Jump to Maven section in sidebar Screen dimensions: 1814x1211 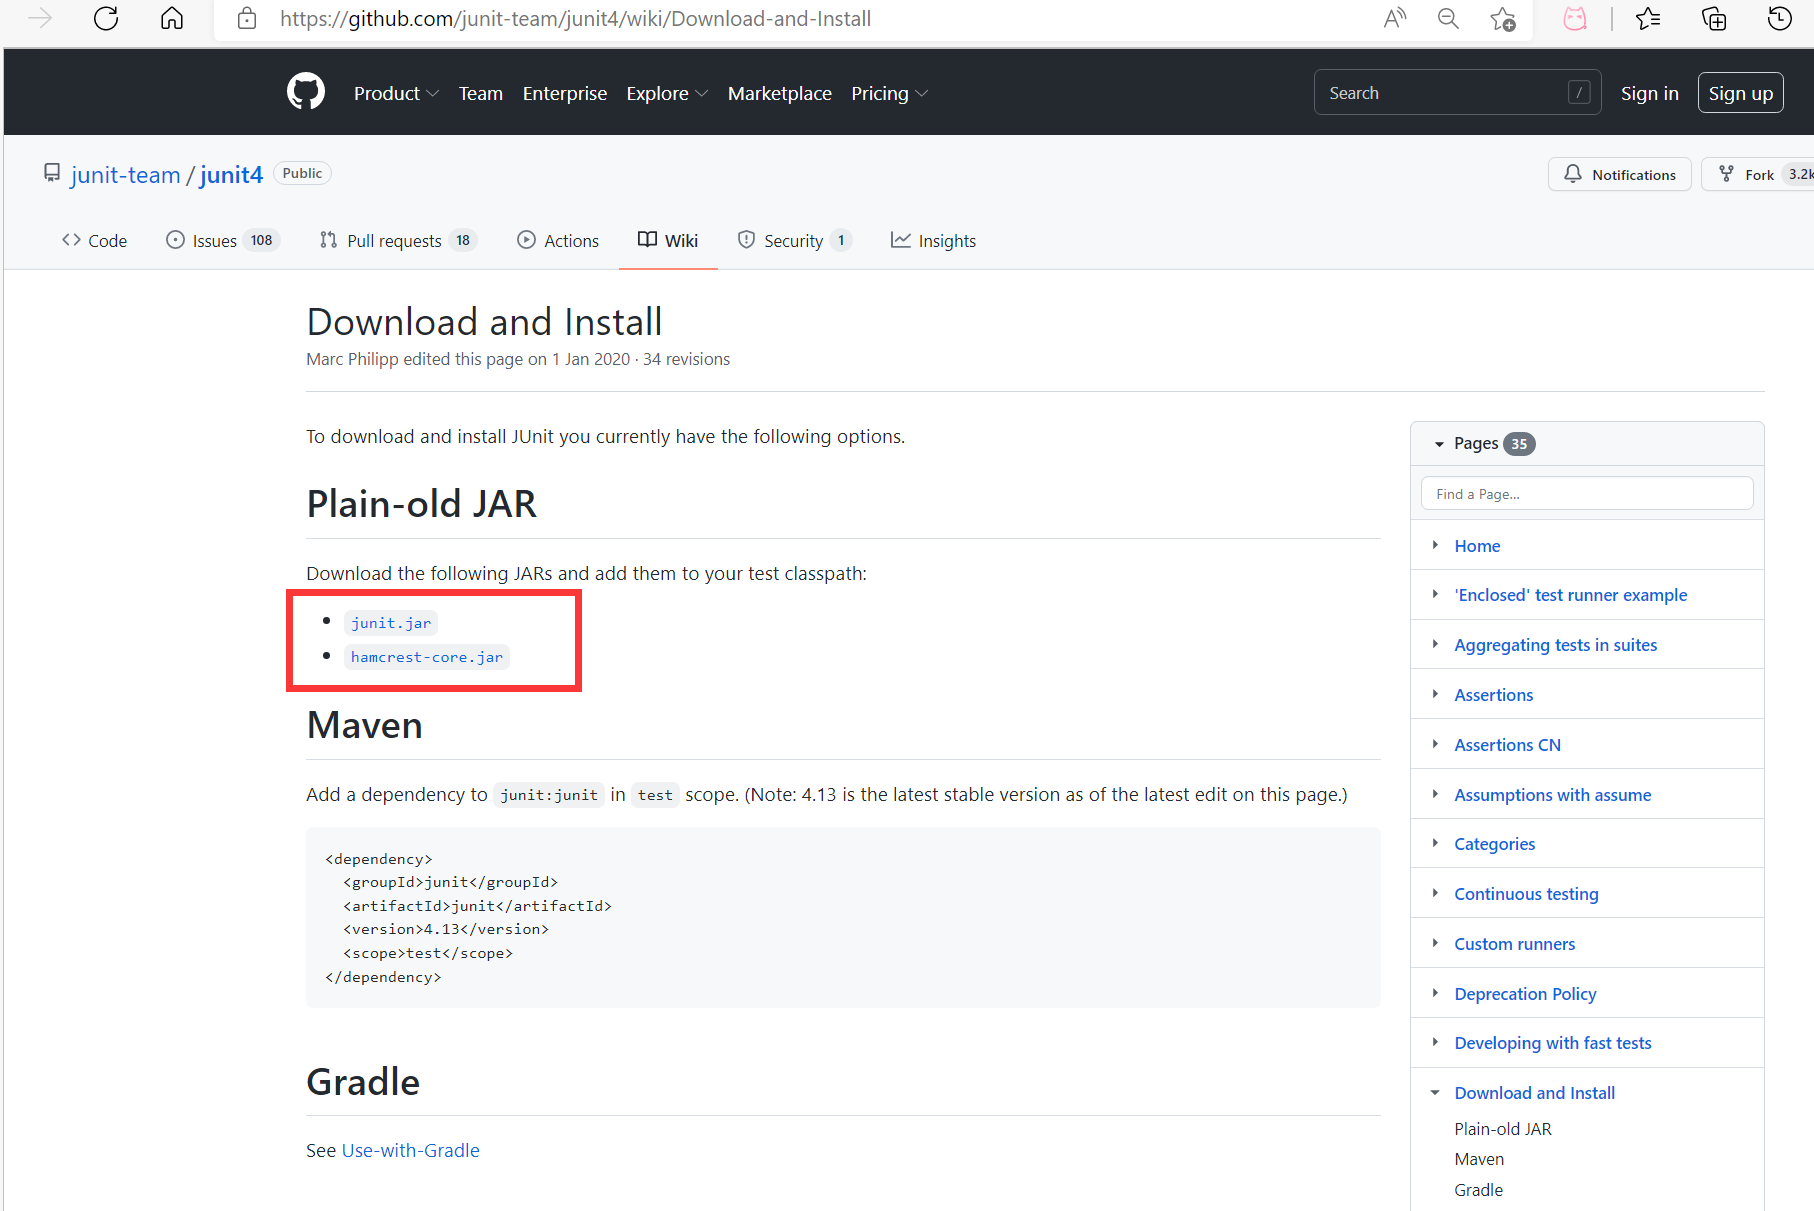(x=1479, y=1159)
